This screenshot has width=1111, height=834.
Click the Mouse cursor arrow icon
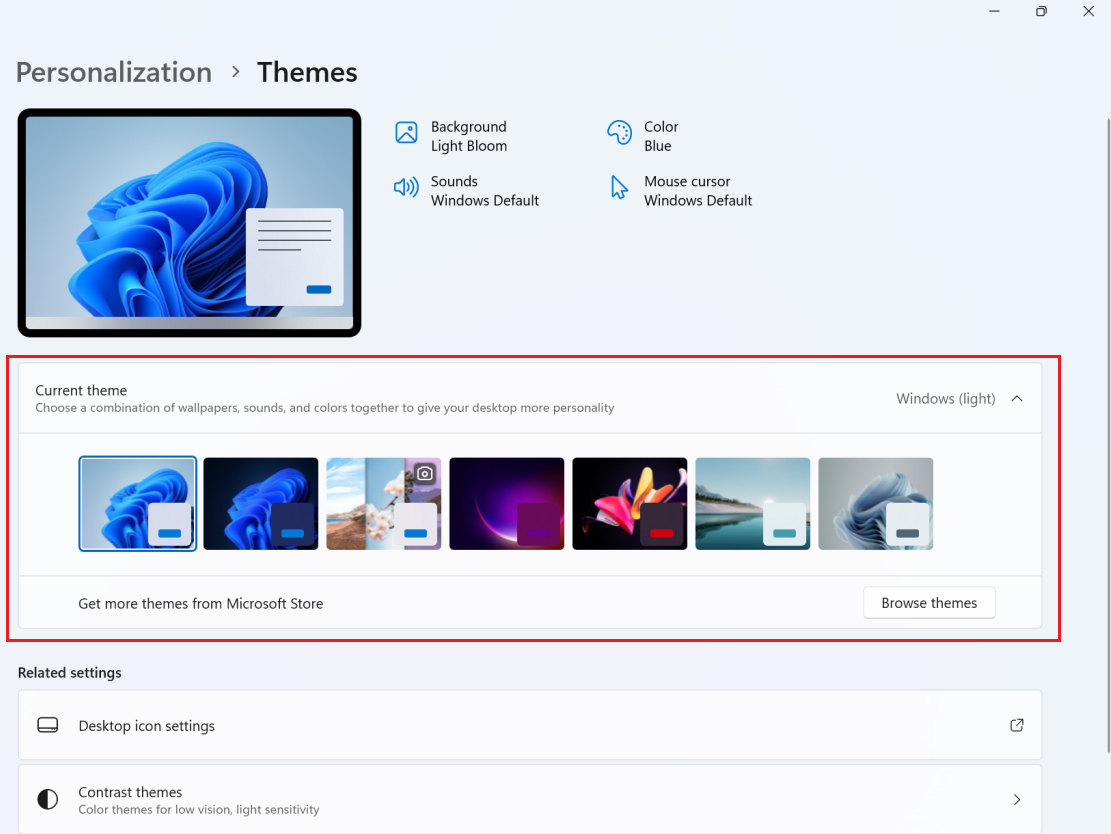coord(619,188)
